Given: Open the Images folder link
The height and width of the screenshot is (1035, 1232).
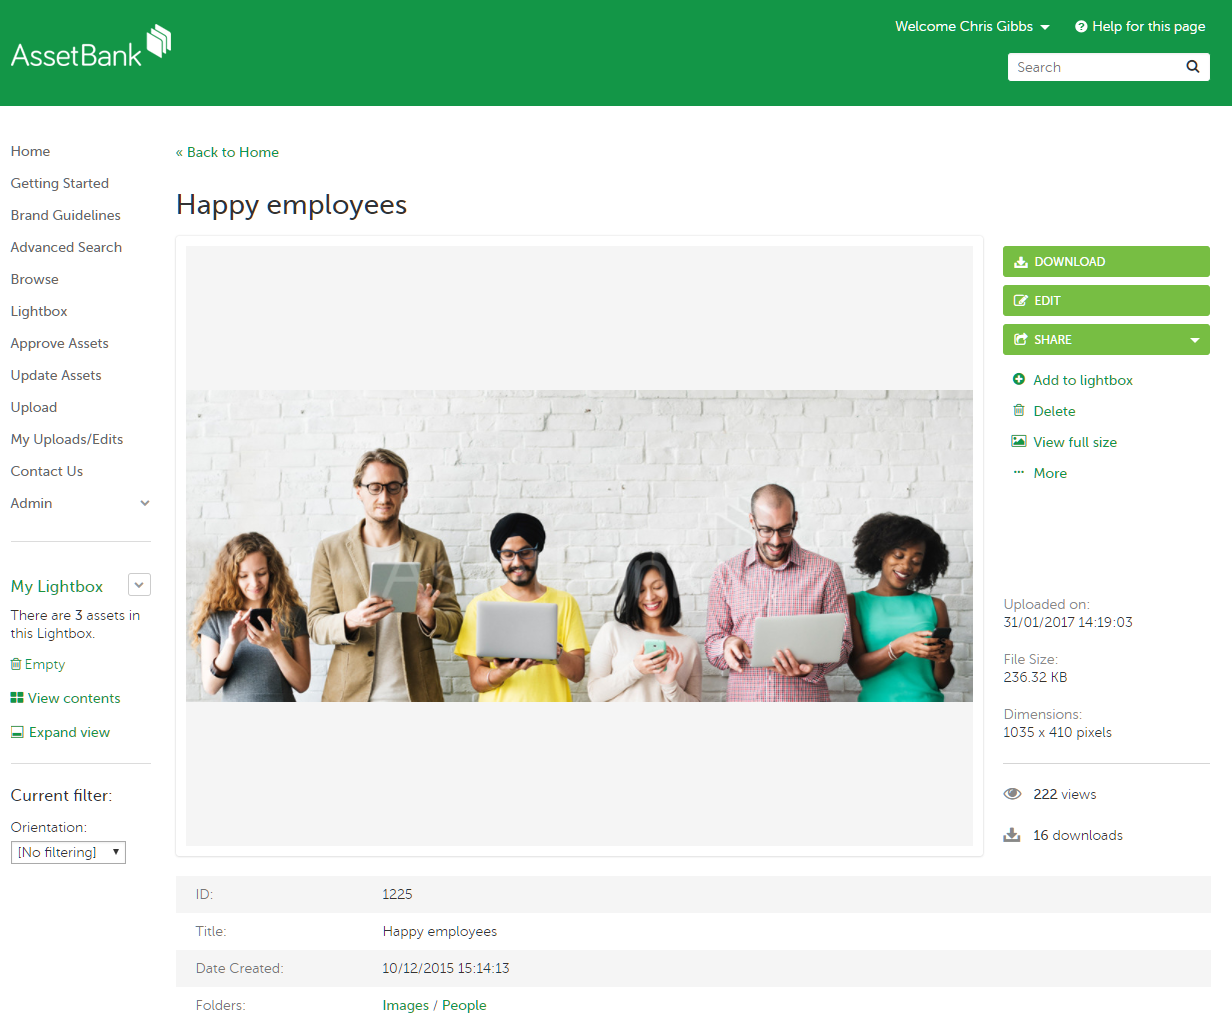Looking at the screenshot, I should click(x=405, y=1005).
